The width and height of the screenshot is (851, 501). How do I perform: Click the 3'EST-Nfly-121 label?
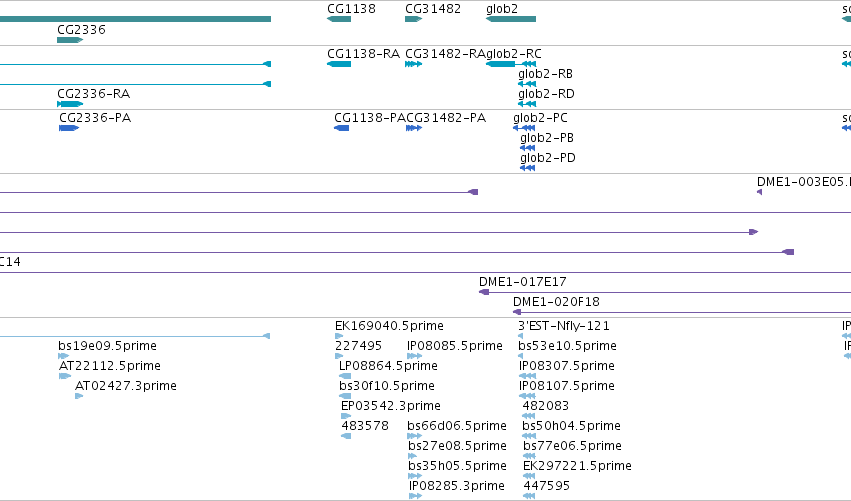(x=564, y=326)
